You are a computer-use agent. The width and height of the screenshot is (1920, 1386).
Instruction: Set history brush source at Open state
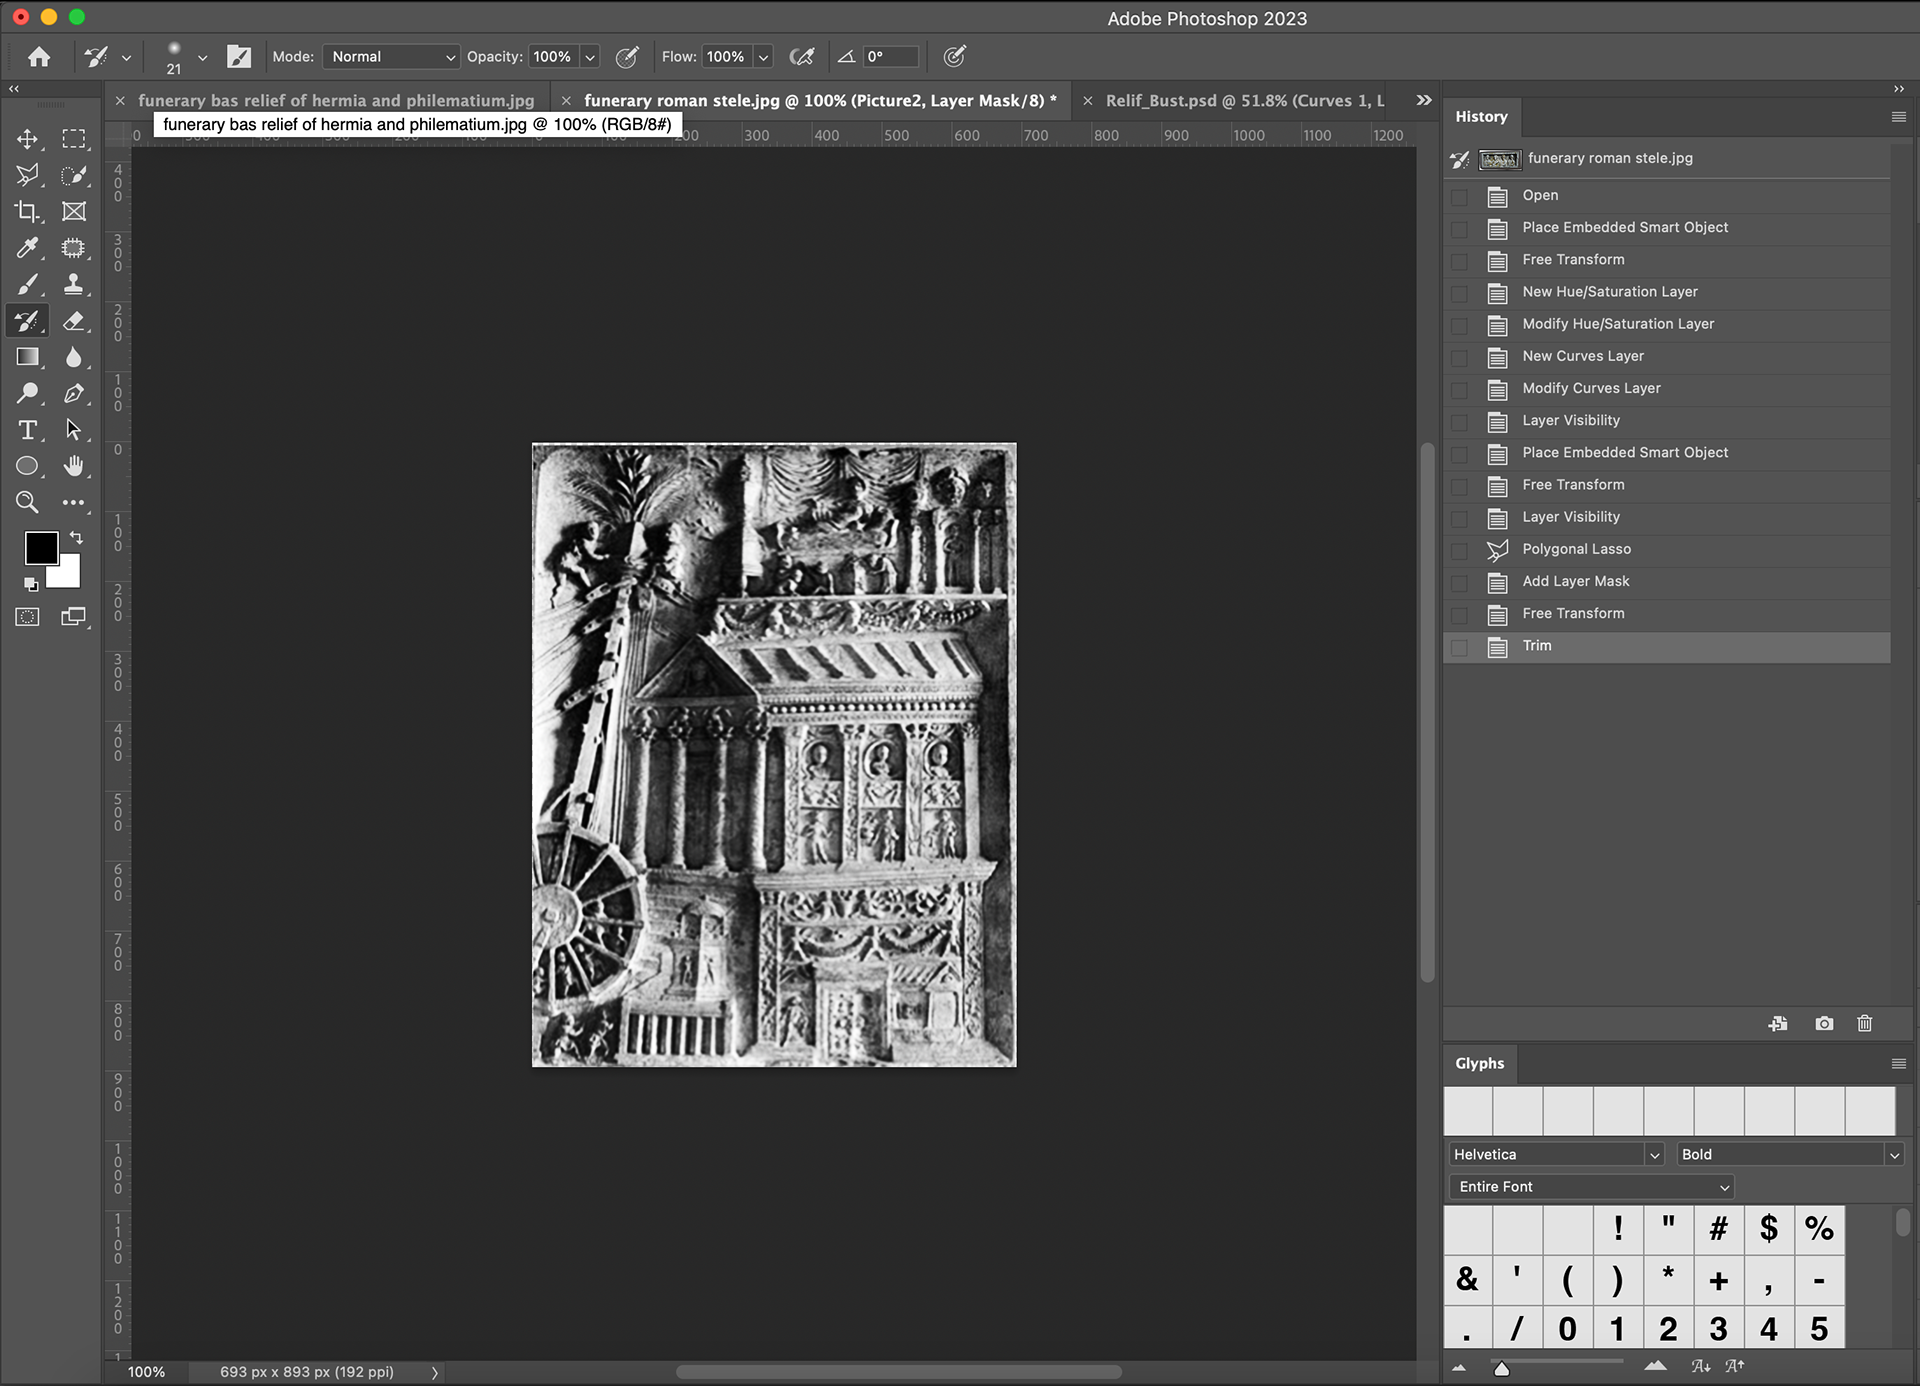pyautogui.click(x=1459, y=197)
